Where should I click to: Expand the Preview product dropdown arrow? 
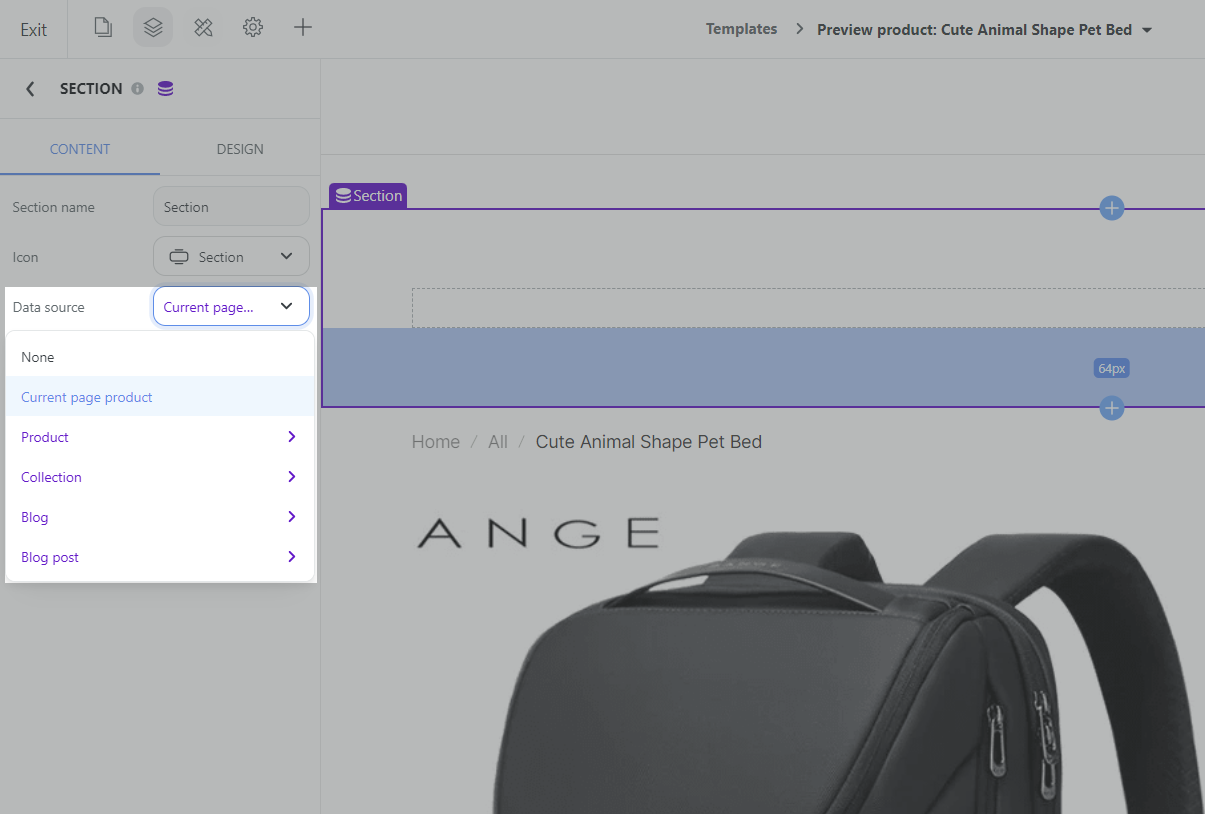(x=1147, y=30)
